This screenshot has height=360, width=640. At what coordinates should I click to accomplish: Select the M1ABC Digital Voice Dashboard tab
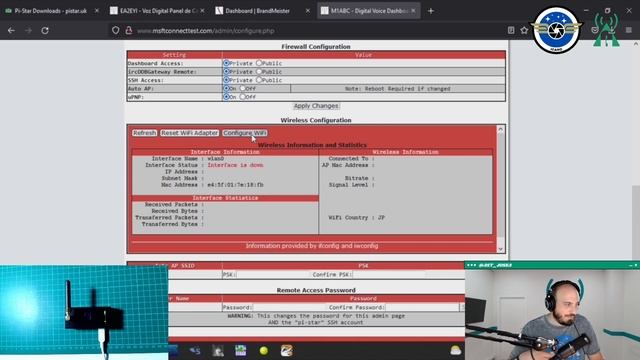point(369,11)
